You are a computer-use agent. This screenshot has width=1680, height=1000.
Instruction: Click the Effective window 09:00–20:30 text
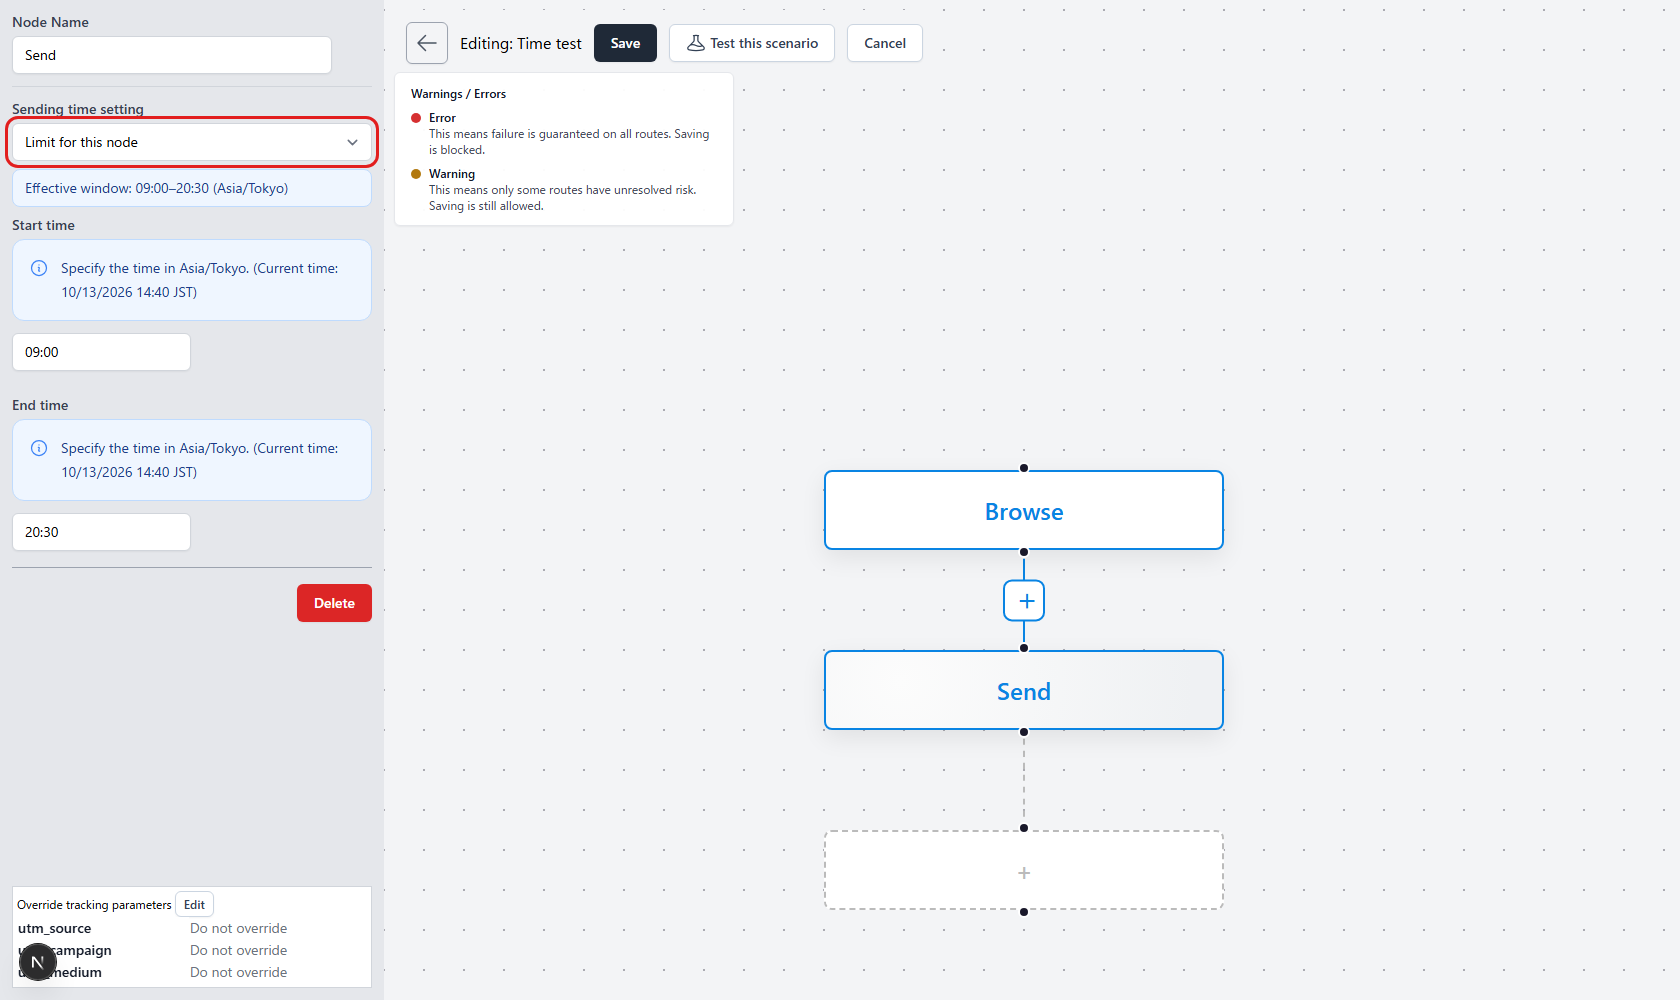coord(156,188)
